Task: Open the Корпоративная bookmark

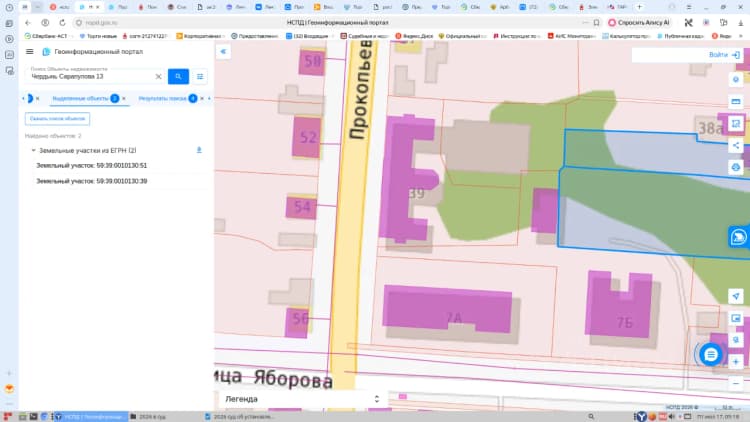Action: 199,36
